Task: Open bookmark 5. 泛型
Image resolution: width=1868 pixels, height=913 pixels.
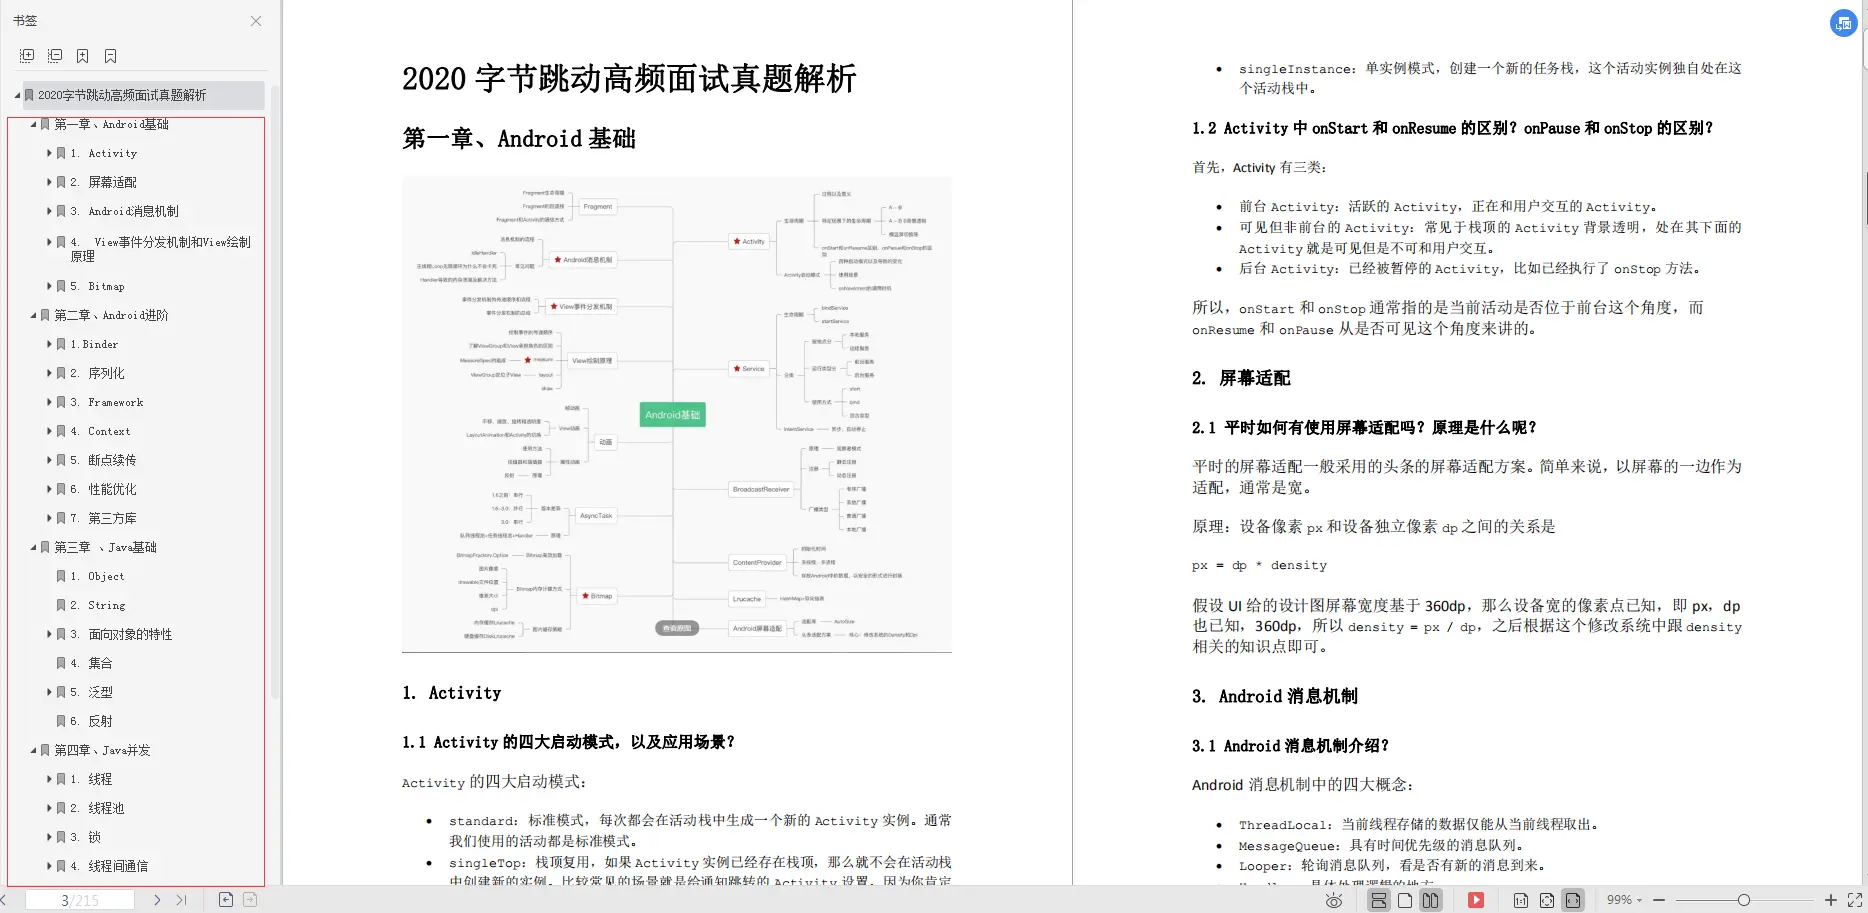Action: [91, 692]
